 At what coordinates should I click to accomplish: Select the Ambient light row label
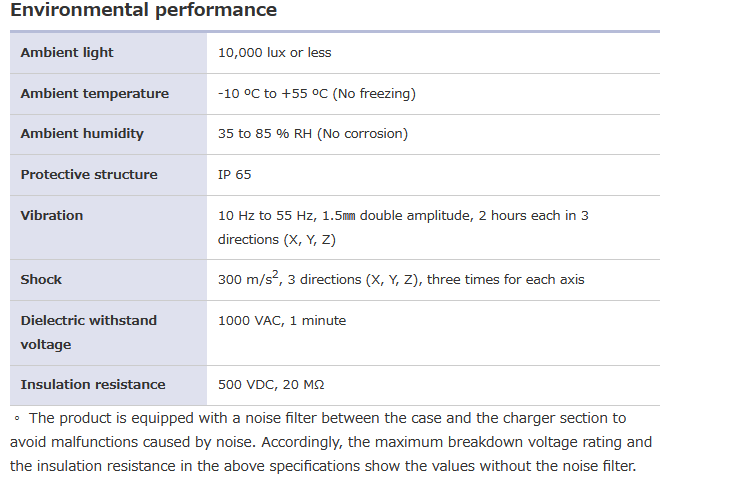[67, 53]
